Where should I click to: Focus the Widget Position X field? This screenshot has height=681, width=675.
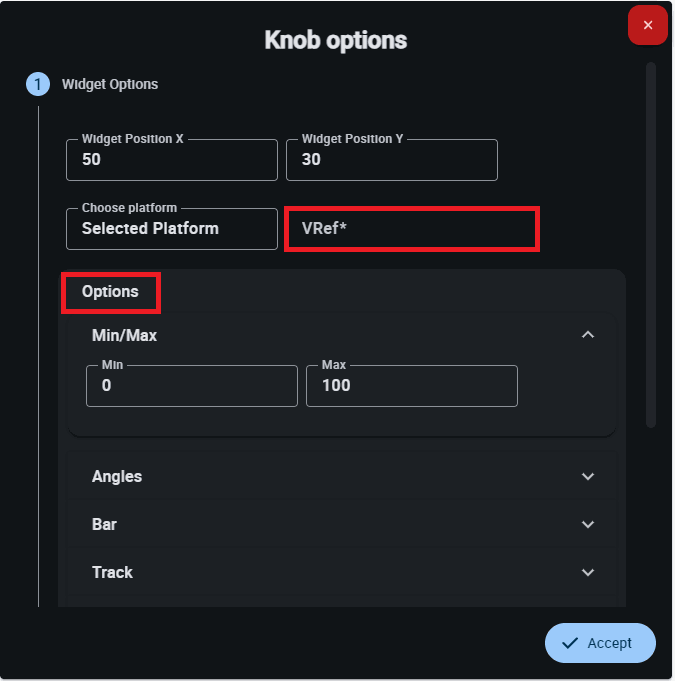171,160
